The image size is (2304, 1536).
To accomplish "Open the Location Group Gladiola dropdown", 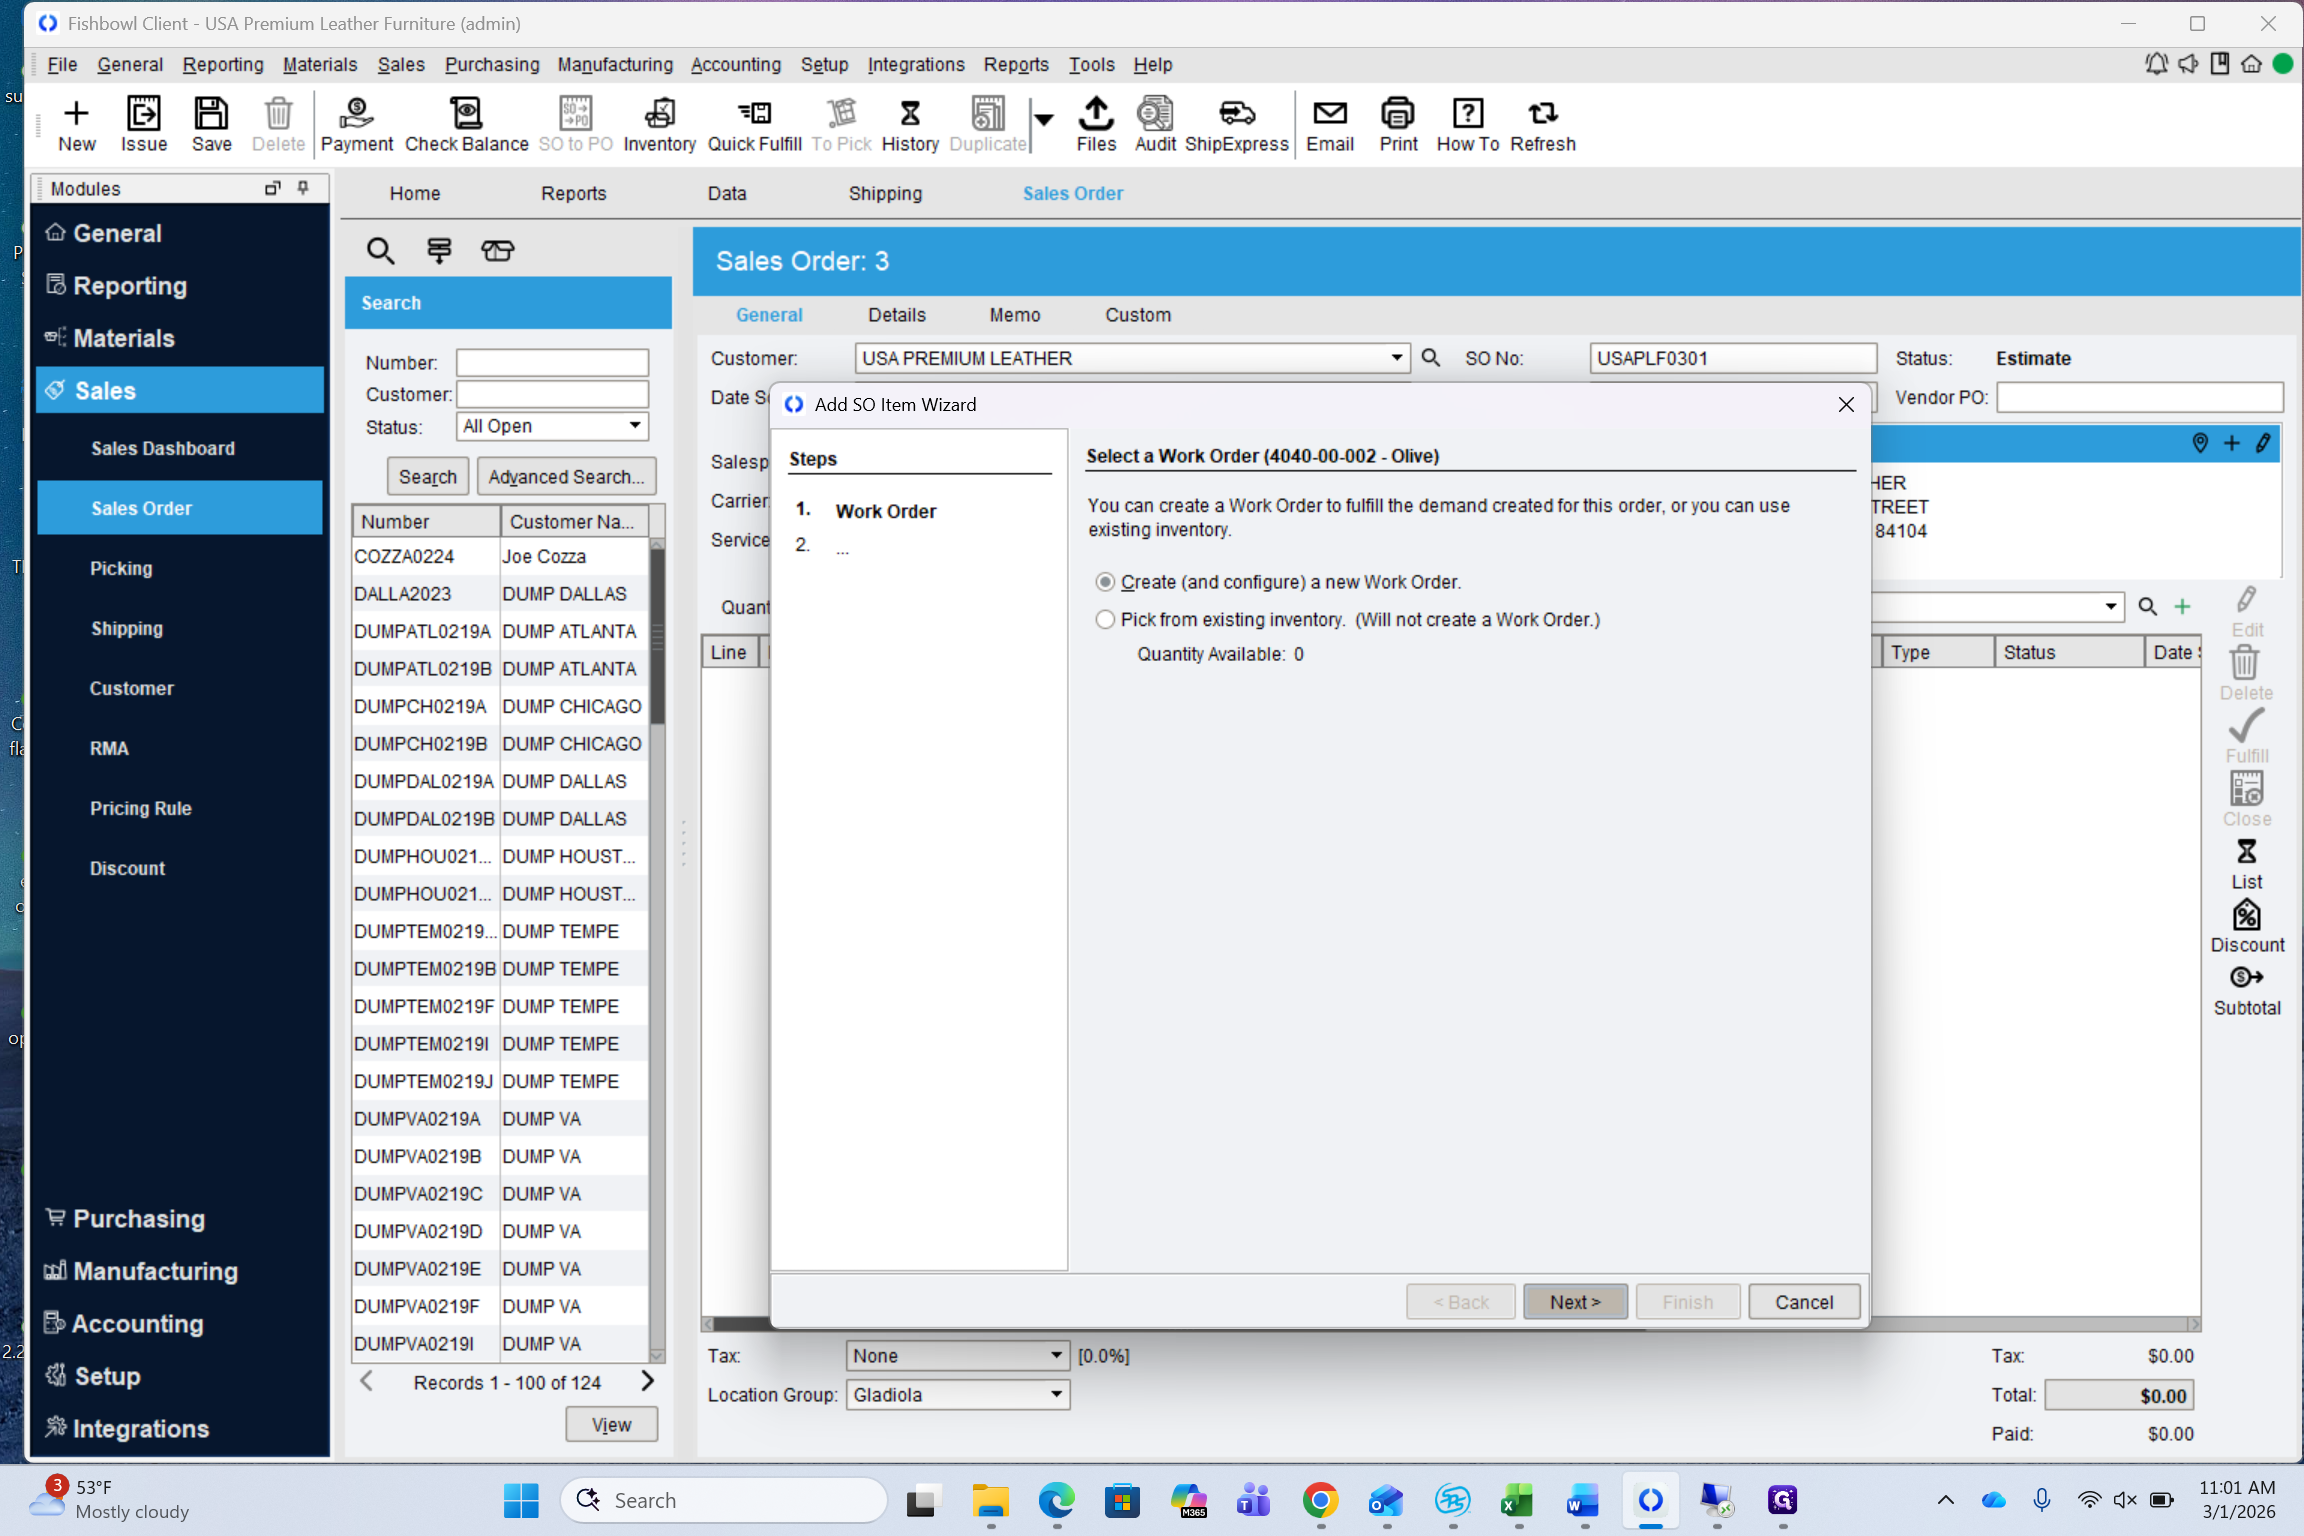I will tap(1056, 1395).
